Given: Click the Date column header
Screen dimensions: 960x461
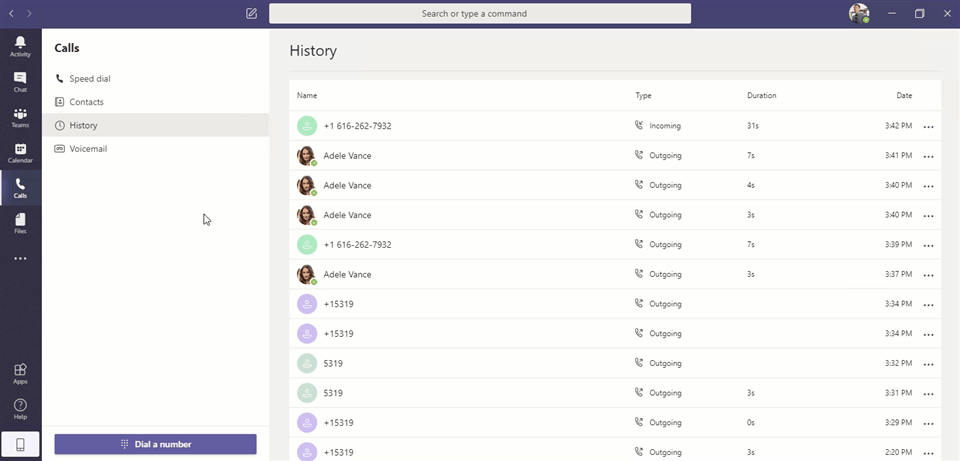Looking at the screenshot, I should [904, 96].
